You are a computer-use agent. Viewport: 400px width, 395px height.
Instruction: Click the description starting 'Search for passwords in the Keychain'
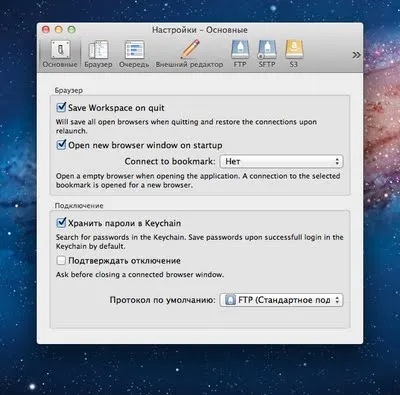point(200,242)
